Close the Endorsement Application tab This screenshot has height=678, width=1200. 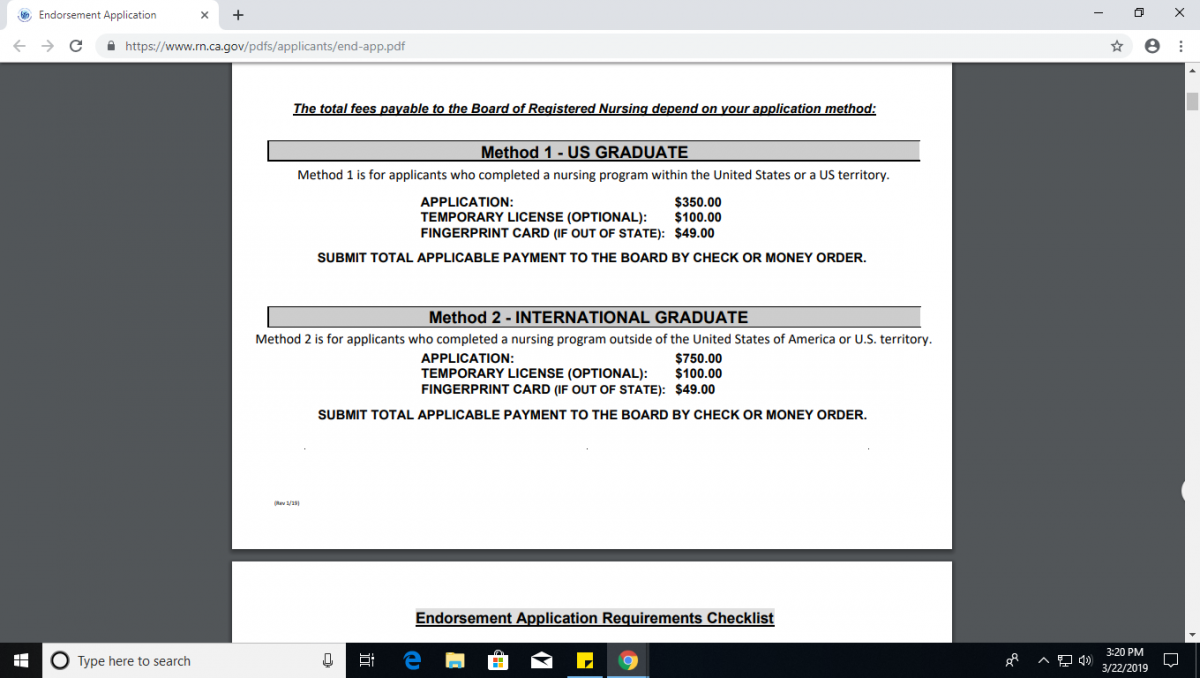click(x=204, y=15)
